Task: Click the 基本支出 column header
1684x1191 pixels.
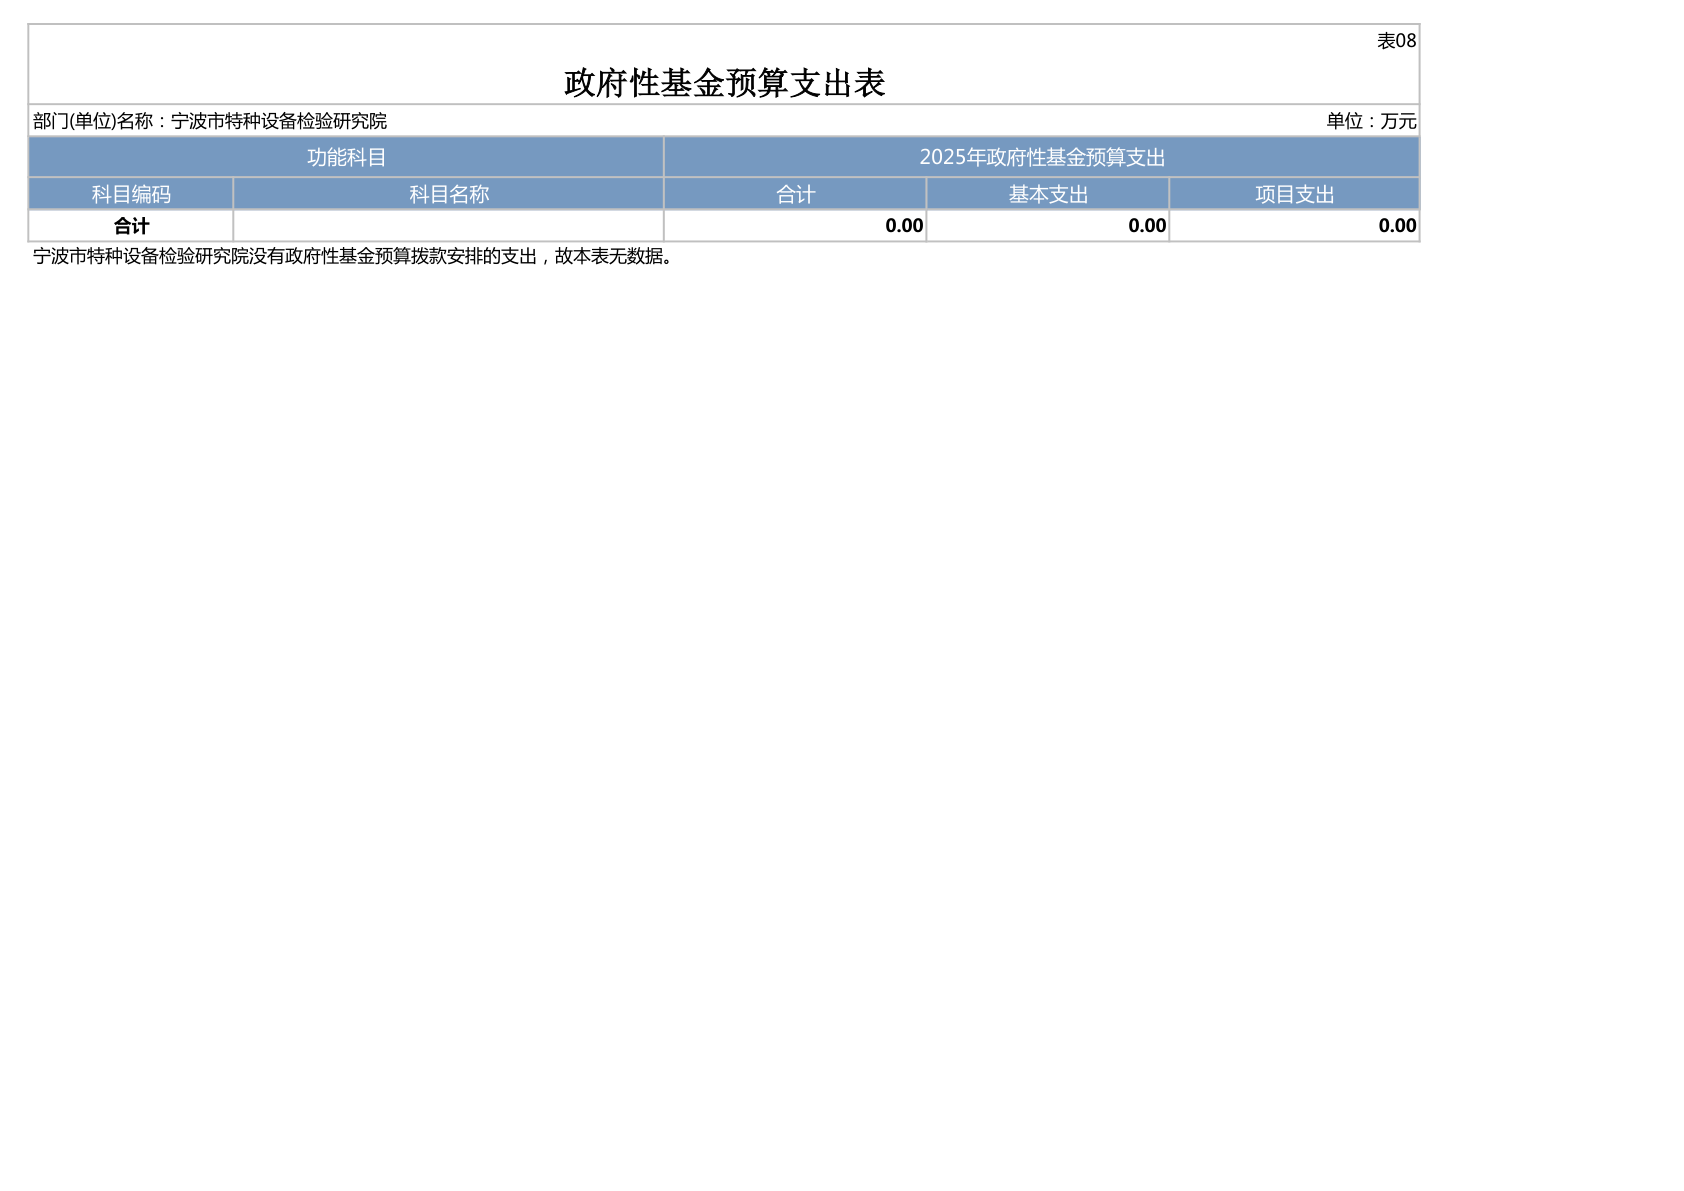Action: tap(1048, 194)
